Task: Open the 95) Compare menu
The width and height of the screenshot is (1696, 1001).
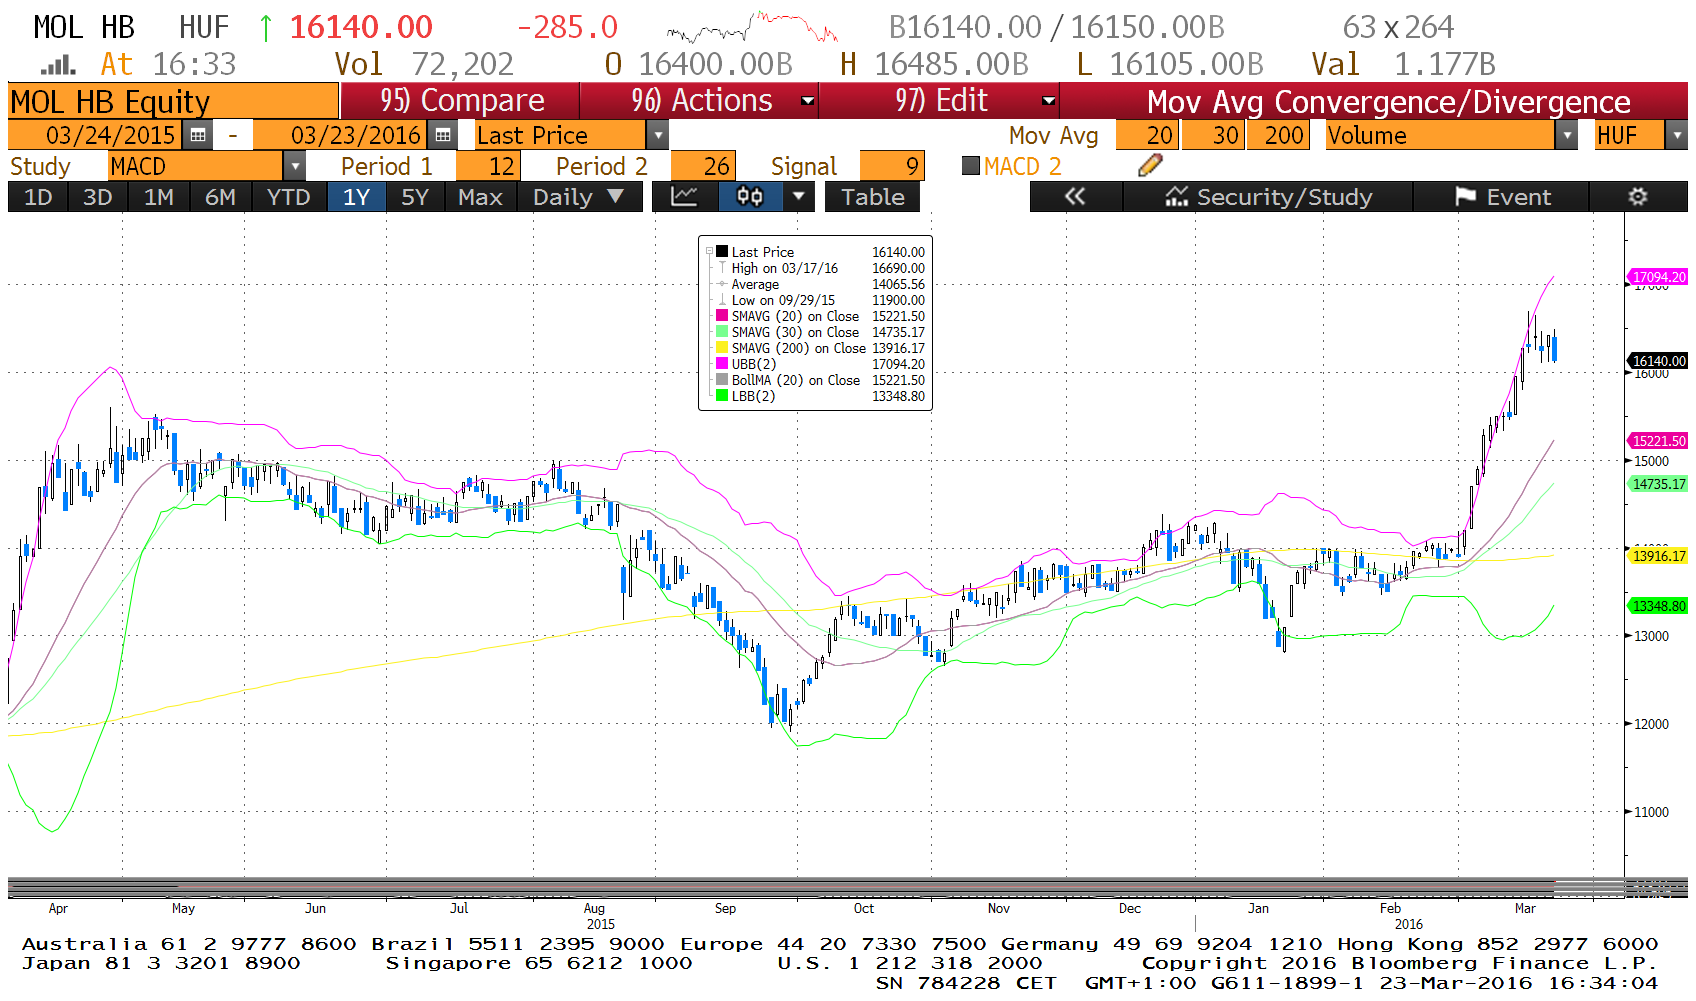Action: 461,101
